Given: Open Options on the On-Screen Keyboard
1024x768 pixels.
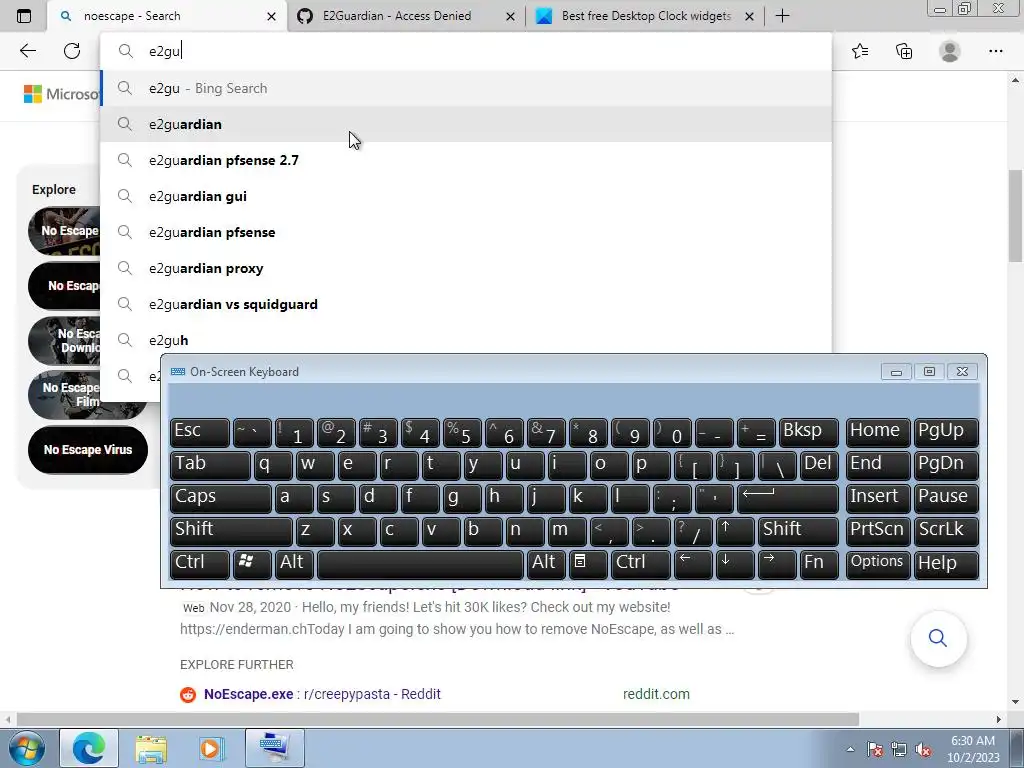Looking at the screenshot, I should [x=877, y=563].
